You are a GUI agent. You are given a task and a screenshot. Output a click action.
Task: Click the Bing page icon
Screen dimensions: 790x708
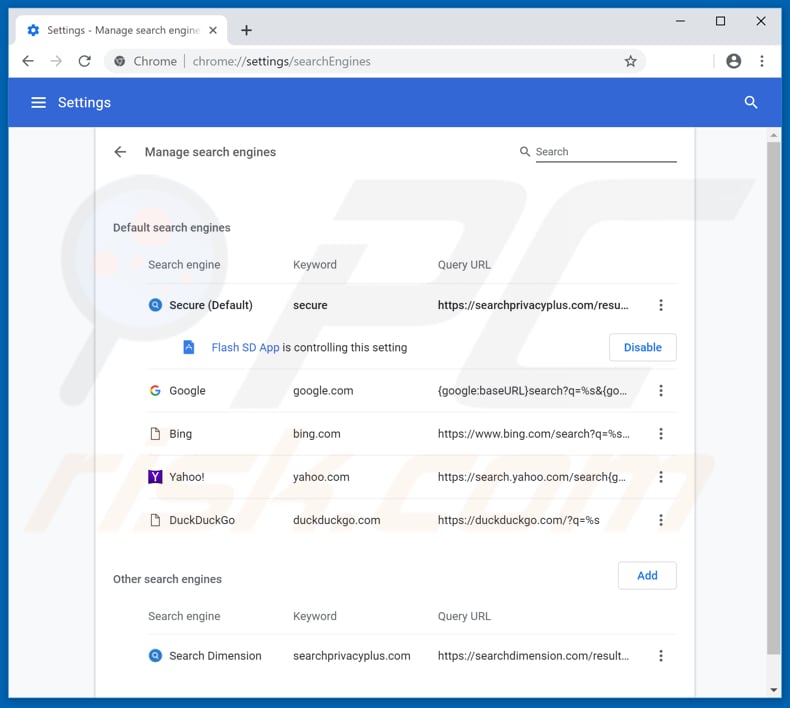(155, 434)
